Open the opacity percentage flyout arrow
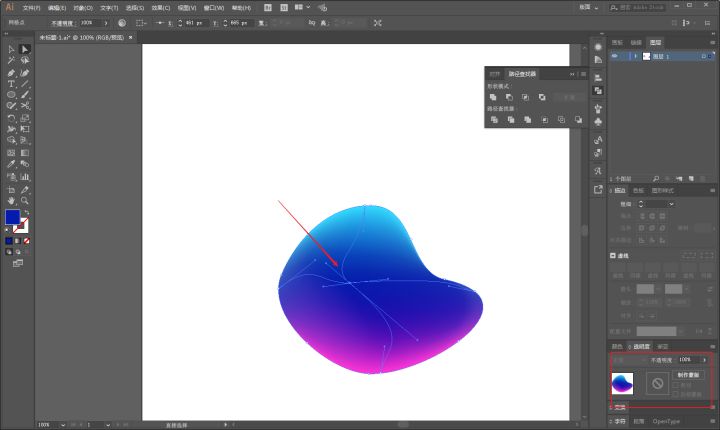Image resolution: width=720 pixels, height=430 pixels. (704, 360)
